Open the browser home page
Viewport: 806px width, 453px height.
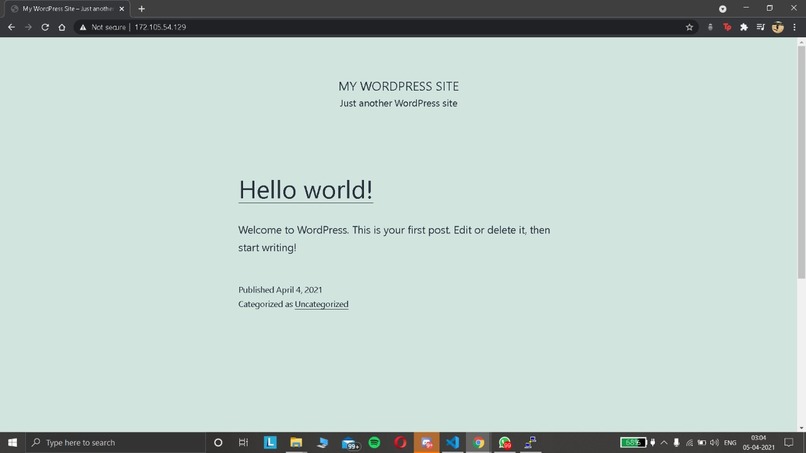(x=62, y=27)
